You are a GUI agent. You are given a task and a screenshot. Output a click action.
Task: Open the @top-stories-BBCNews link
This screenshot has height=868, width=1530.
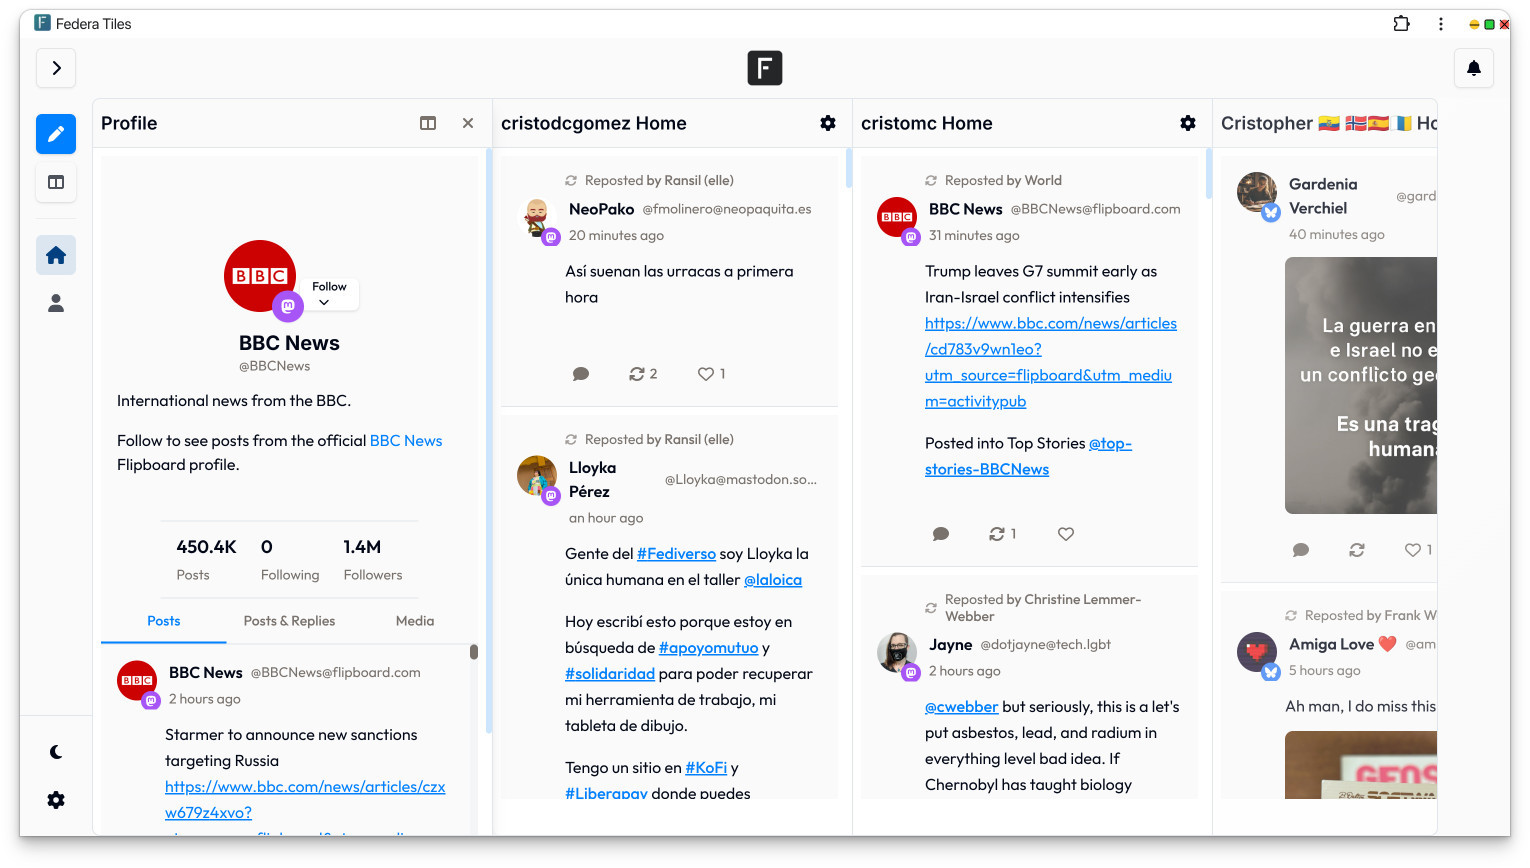coord(1028,456)
